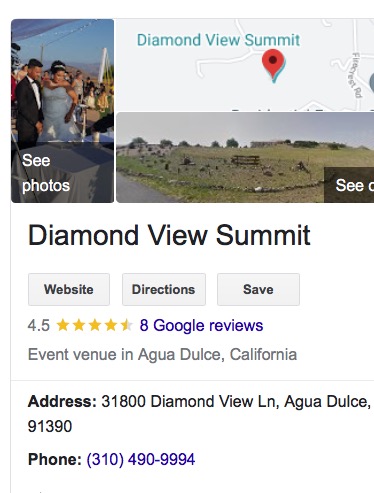Open the venue's Website button
This screenshot has width=374, height=493.
[x=69, y=289]
